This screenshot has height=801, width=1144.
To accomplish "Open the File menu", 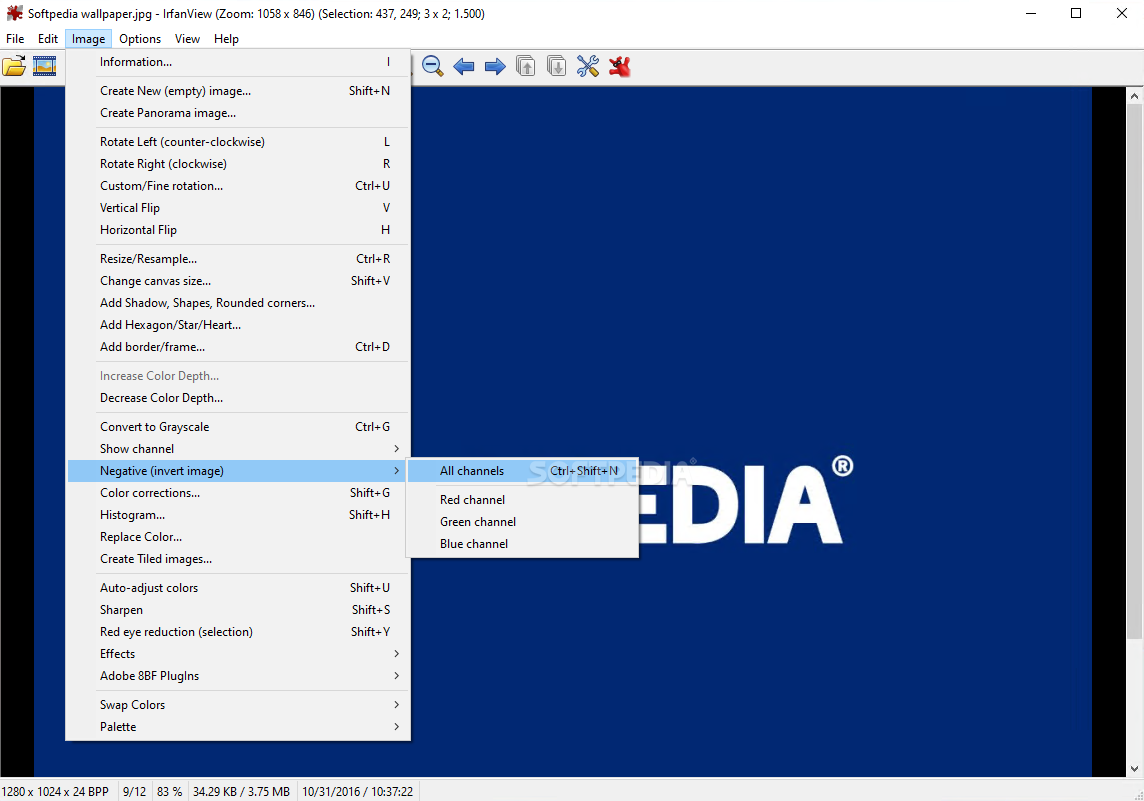I will click(x=15, y=39).
